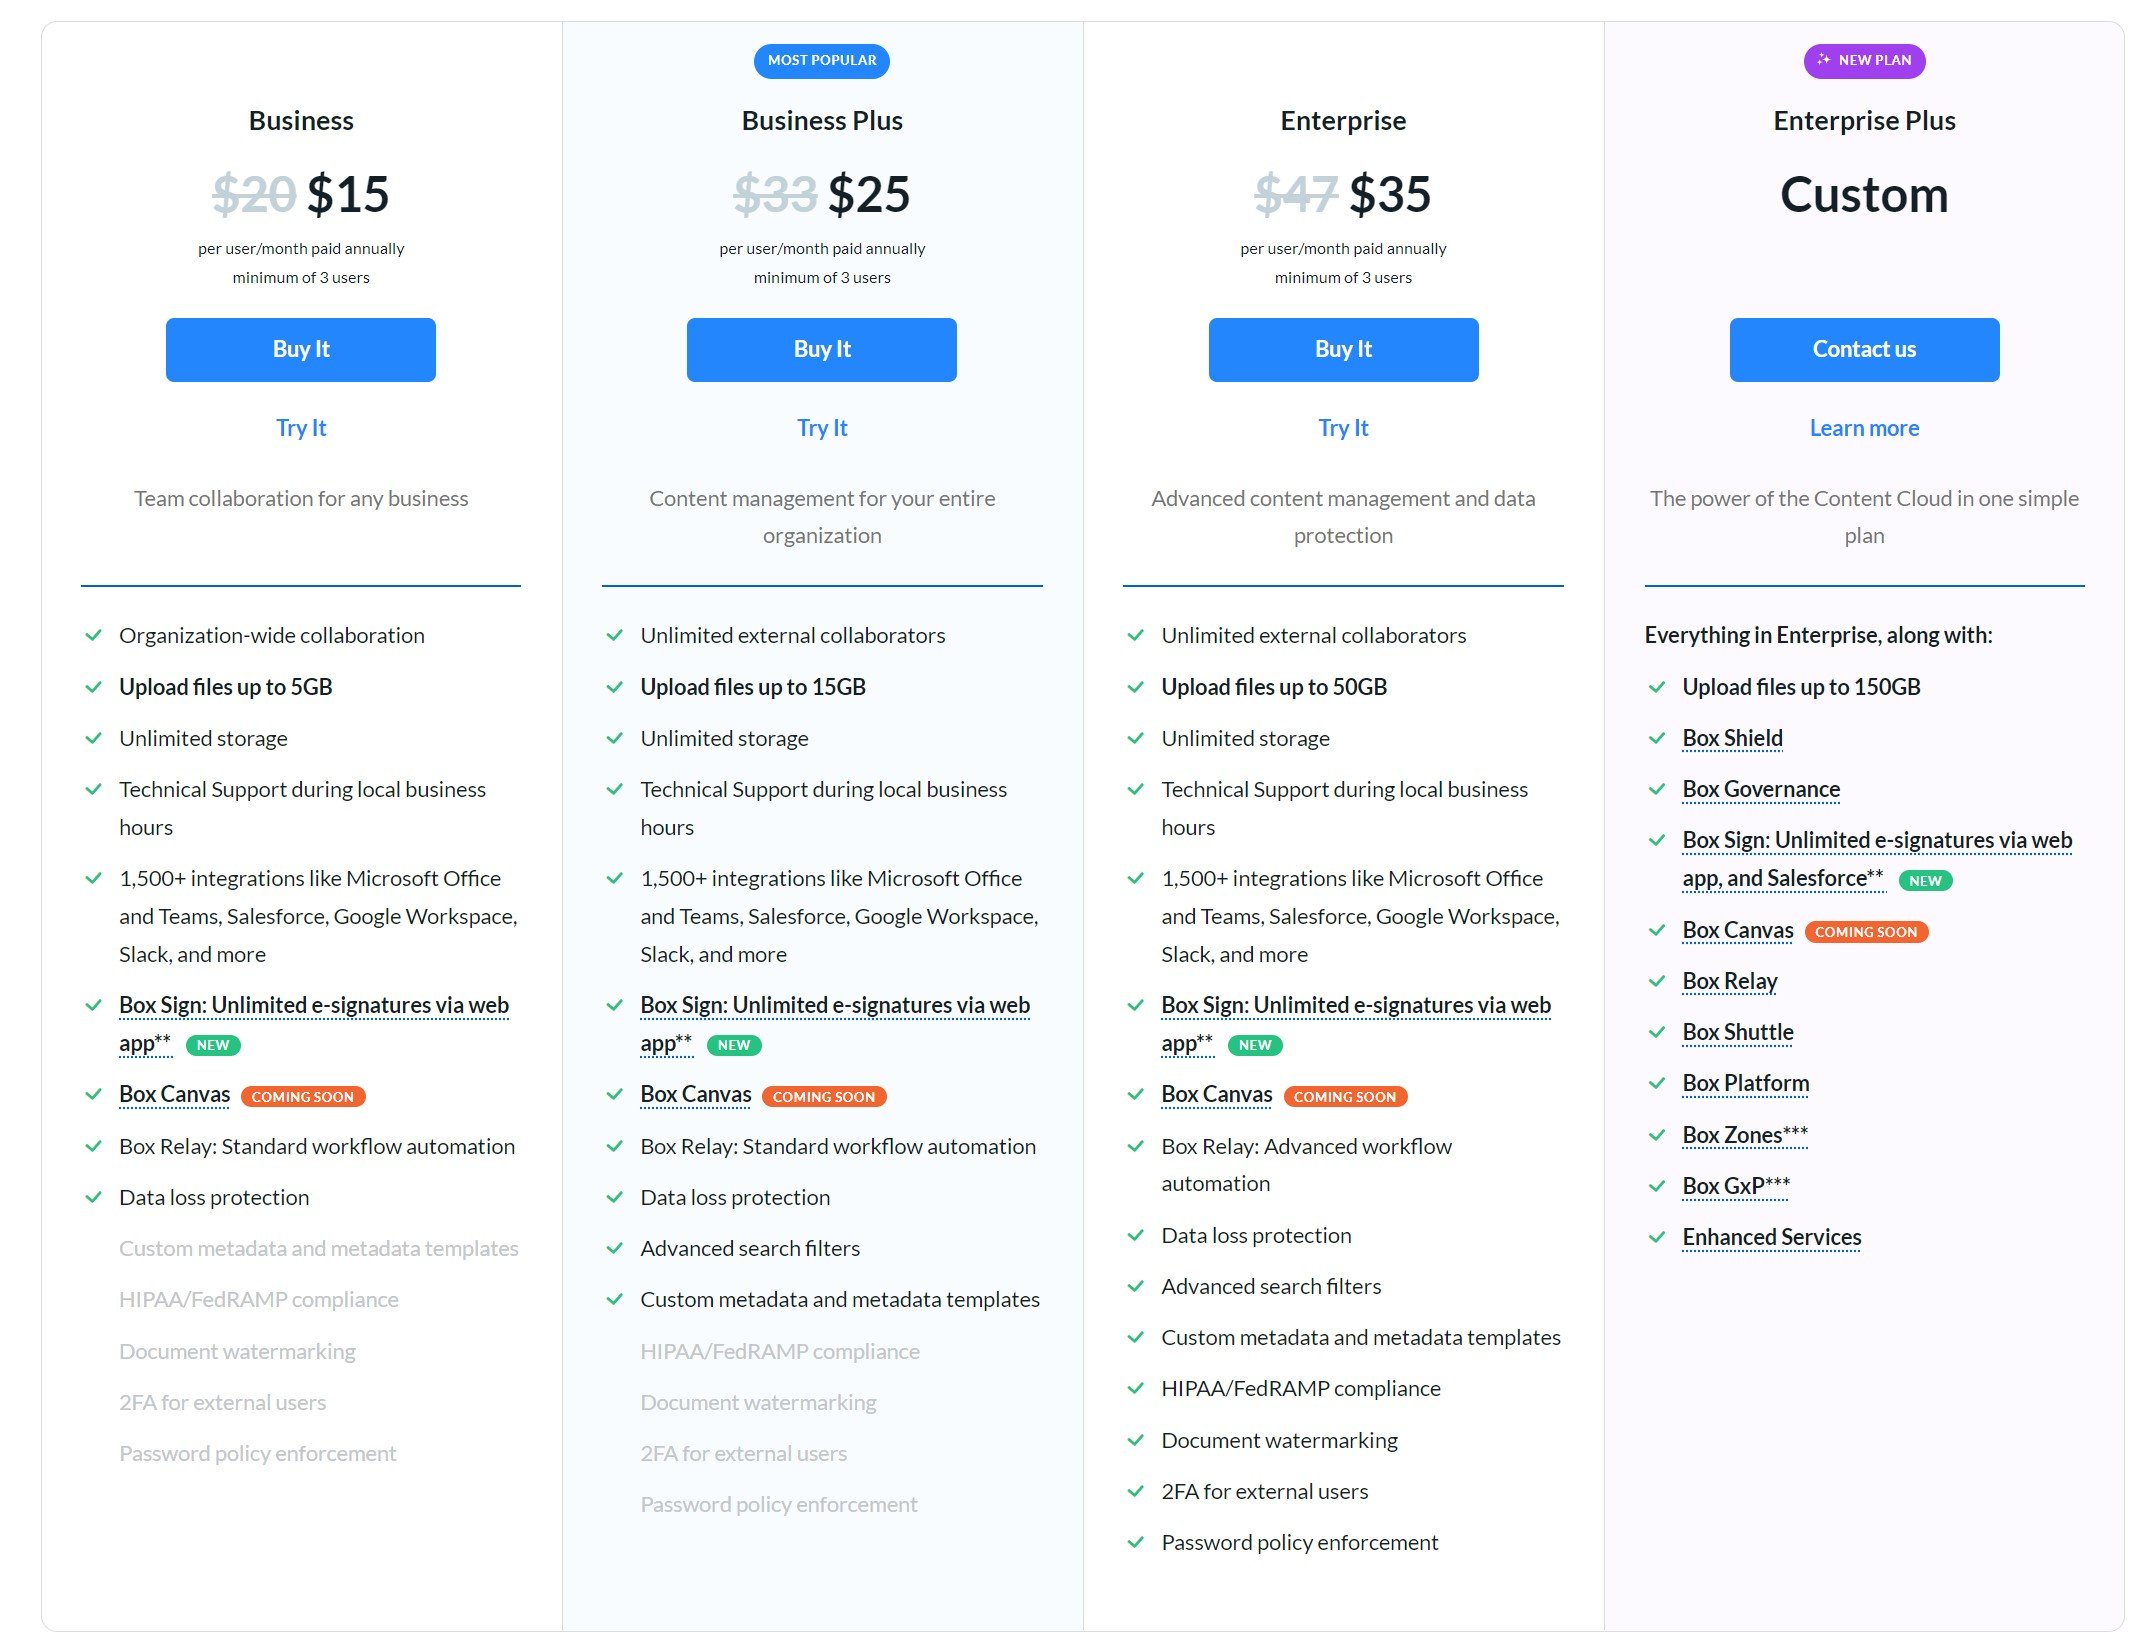Image resolution: width=2154 pixels, height=1648 pixels.
Task: Click Buy It button for Enterprise plan
Action: coord(1342,350)
